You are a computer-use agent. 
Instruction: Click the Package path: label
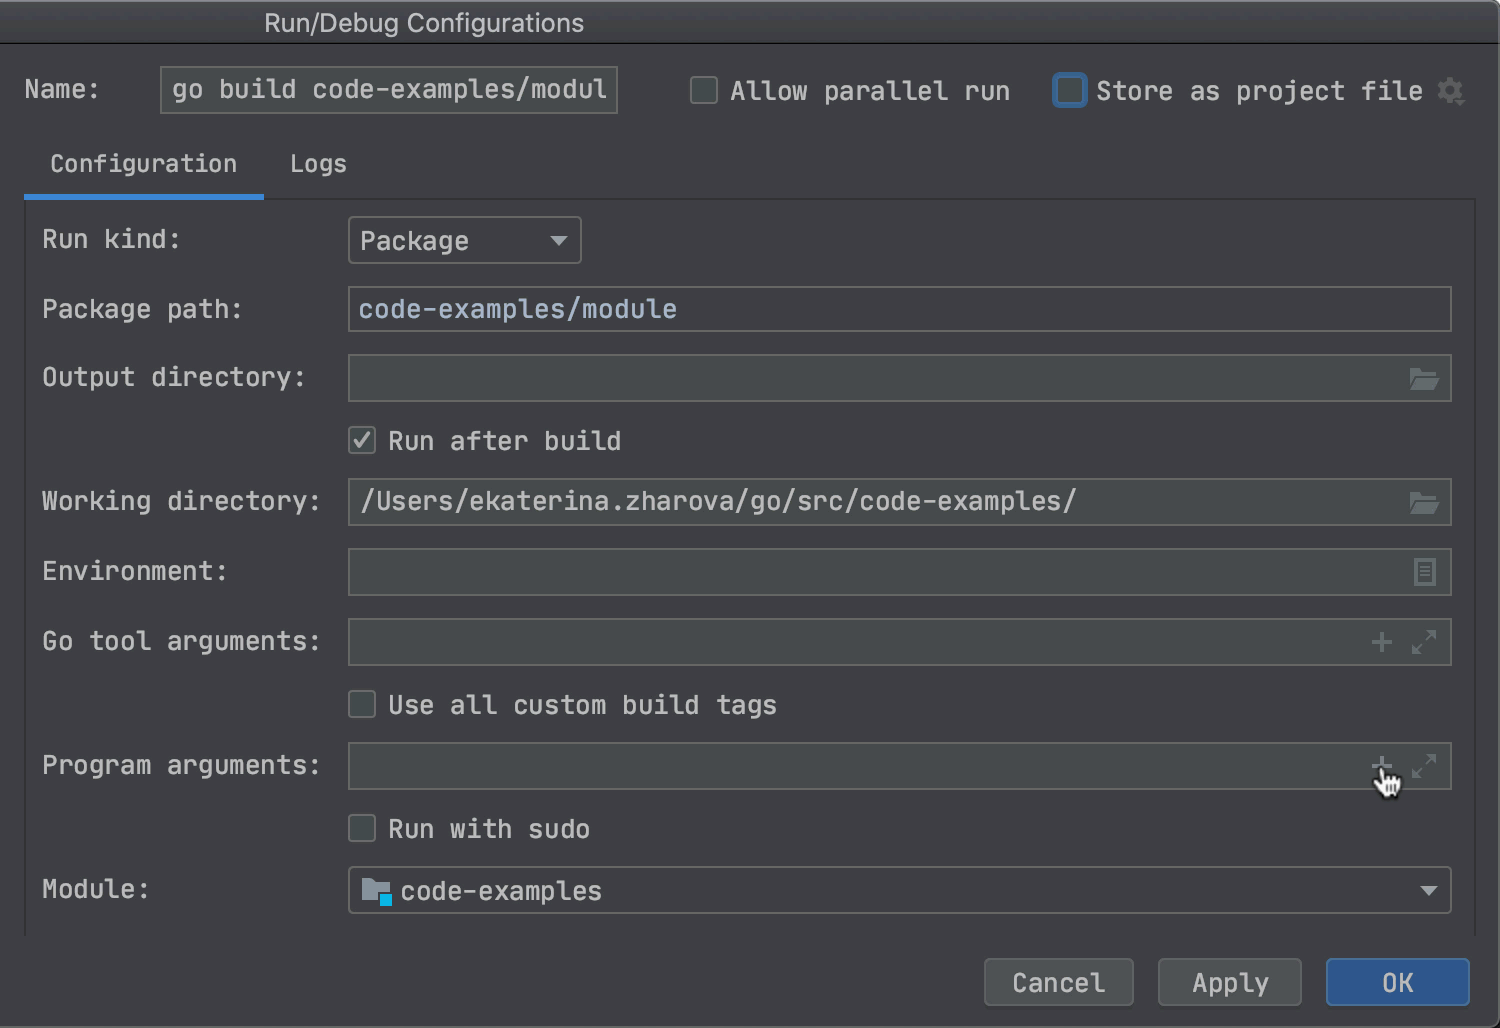[142, 310]
